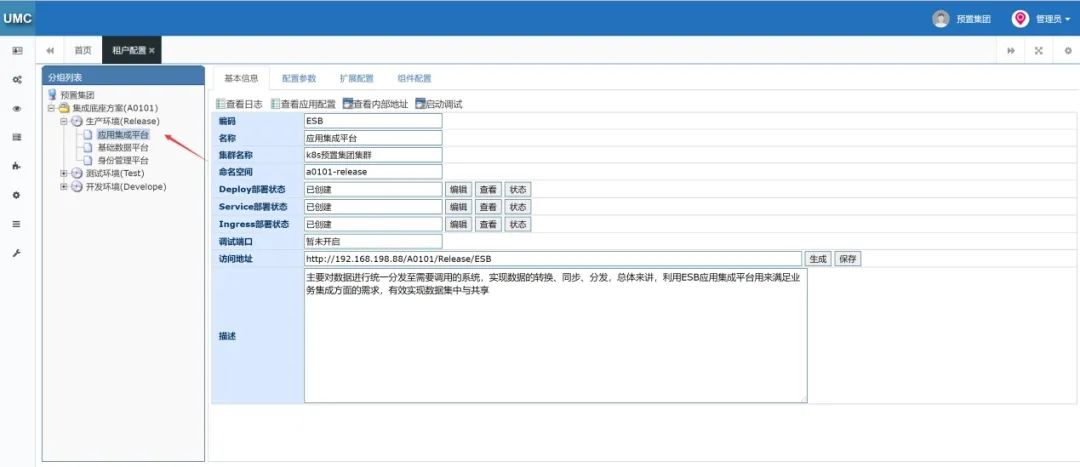This screenshot has height=467, width=1080.
Task: Select 预置集团 root tree node
Action: click(x=76, y=95)
